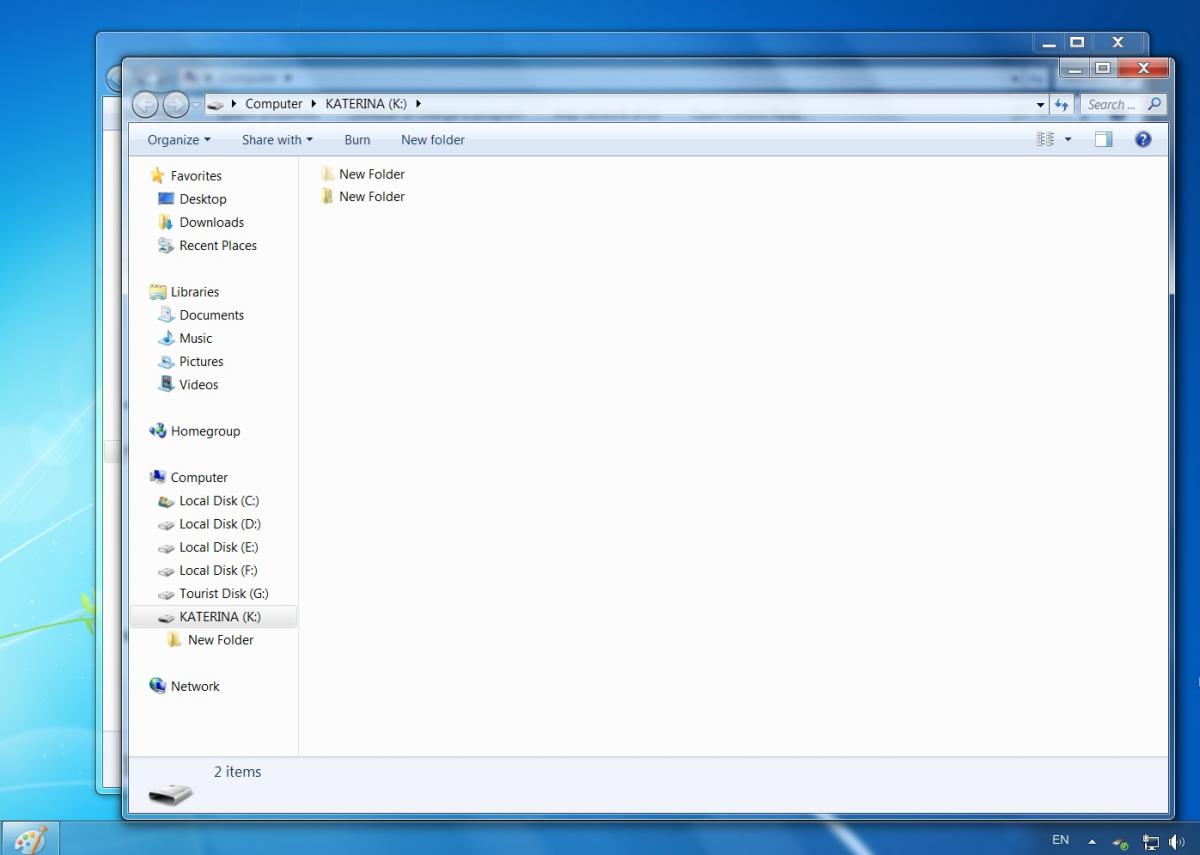1200x855 pixels.
Task: Open the address bar previous locations dropdown
Action: 1041,104
